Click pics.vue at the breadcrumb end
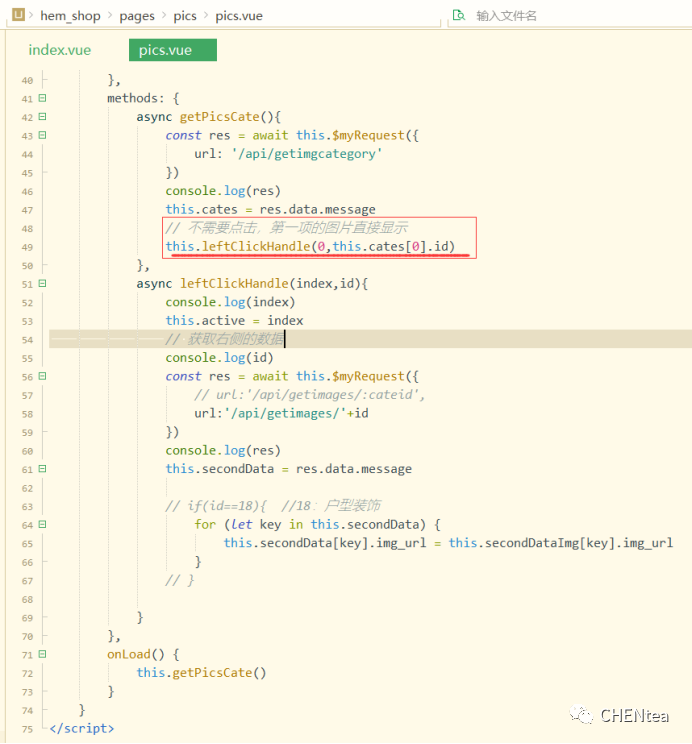This screenshot has height=744, width=692. click(239, 16)
